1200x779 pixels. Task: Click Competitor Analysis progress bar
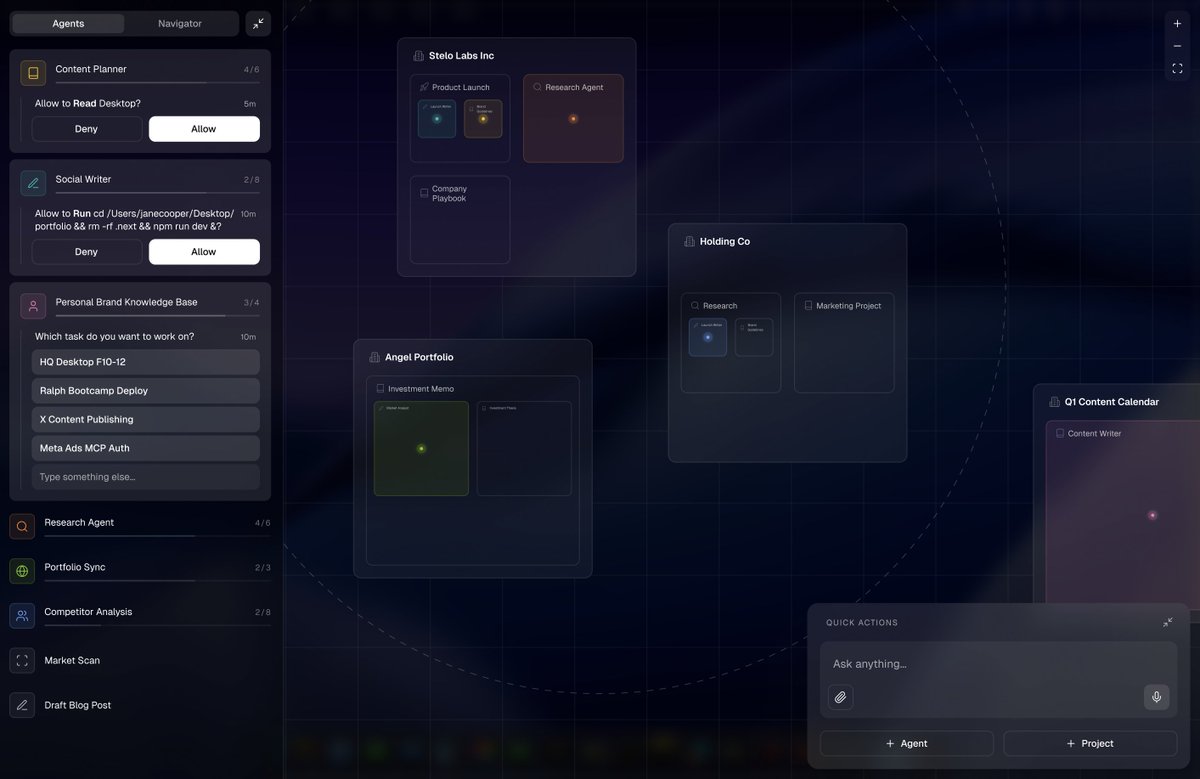click(x=157, y=625)
